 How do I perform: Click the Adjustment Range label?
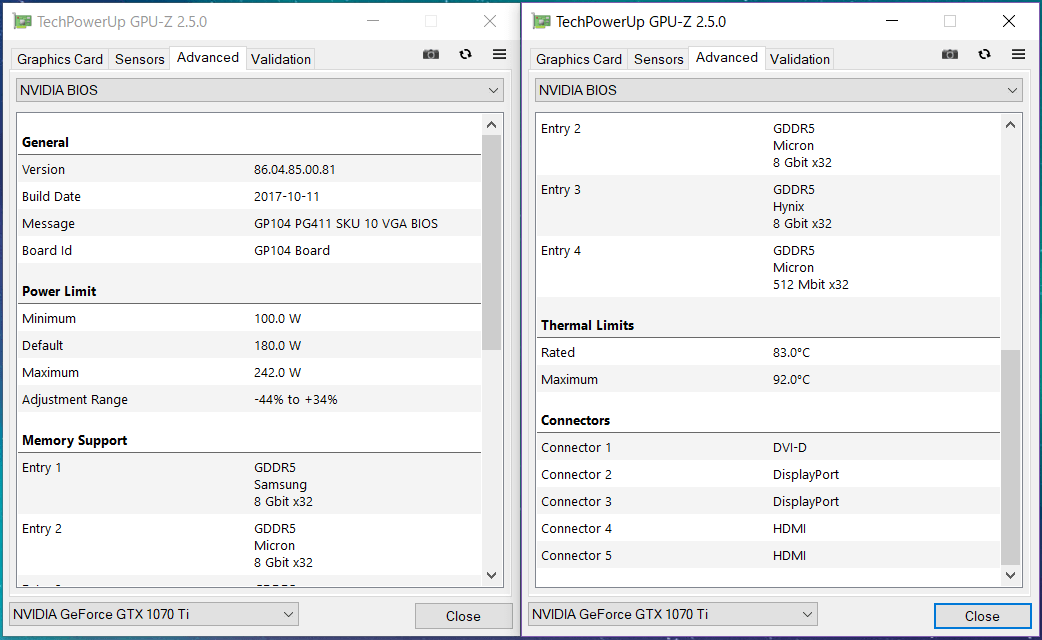[x=74, y=399]
